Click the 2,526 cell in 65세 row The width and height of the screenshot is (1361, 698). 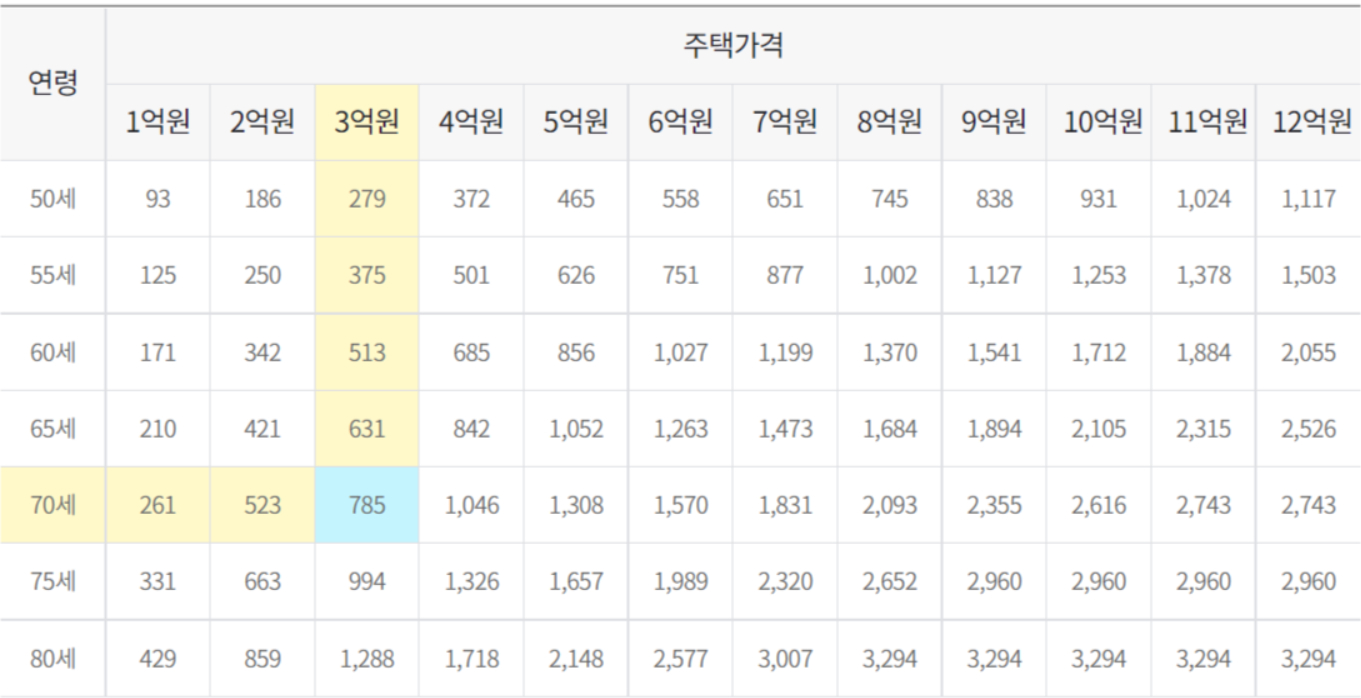pos(1309,428)
